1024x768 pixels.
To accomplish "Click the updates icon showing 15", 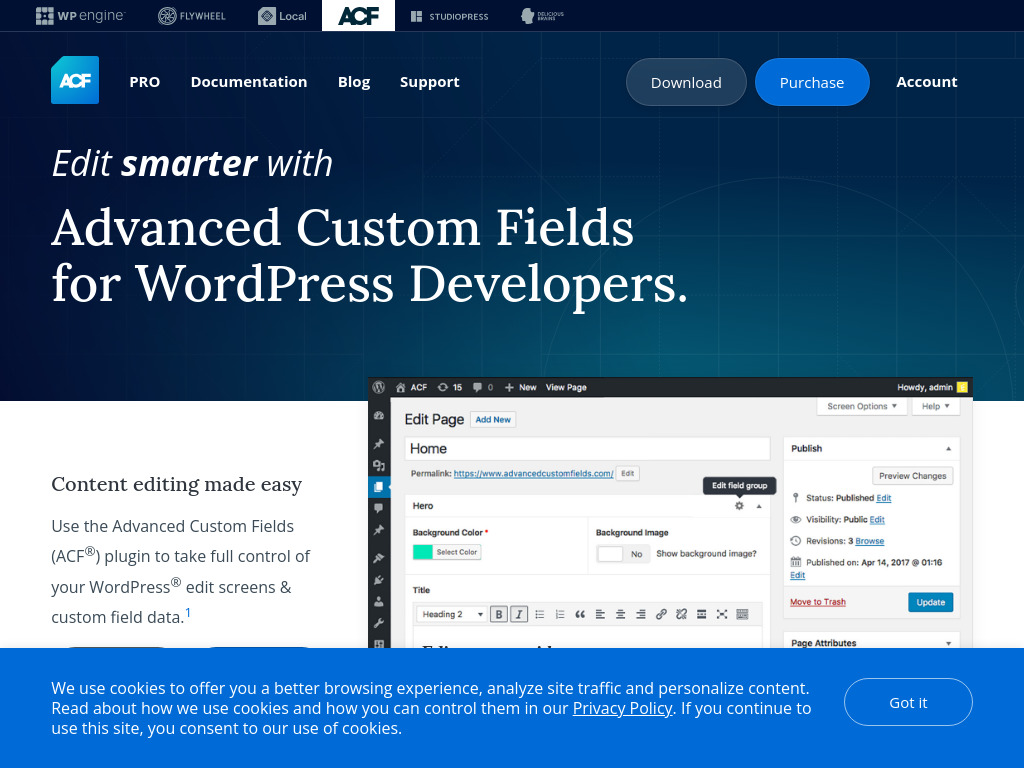I will click(x=449, y=387).
